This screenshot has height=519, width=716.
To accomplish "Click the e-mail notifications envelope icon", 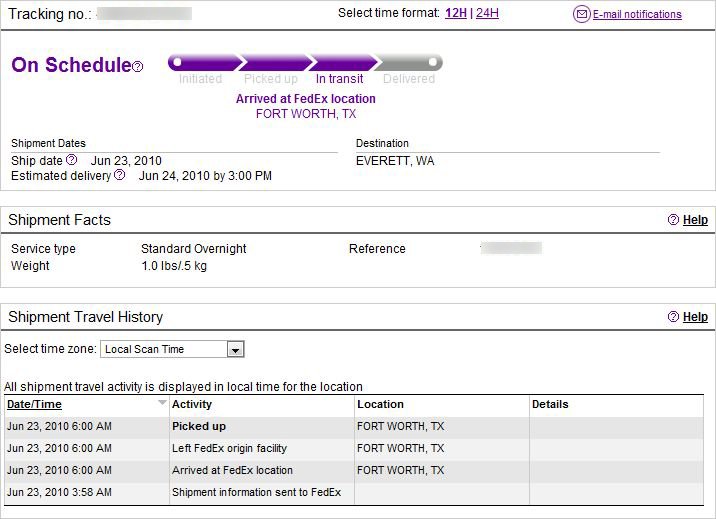I will coord(581,14).
